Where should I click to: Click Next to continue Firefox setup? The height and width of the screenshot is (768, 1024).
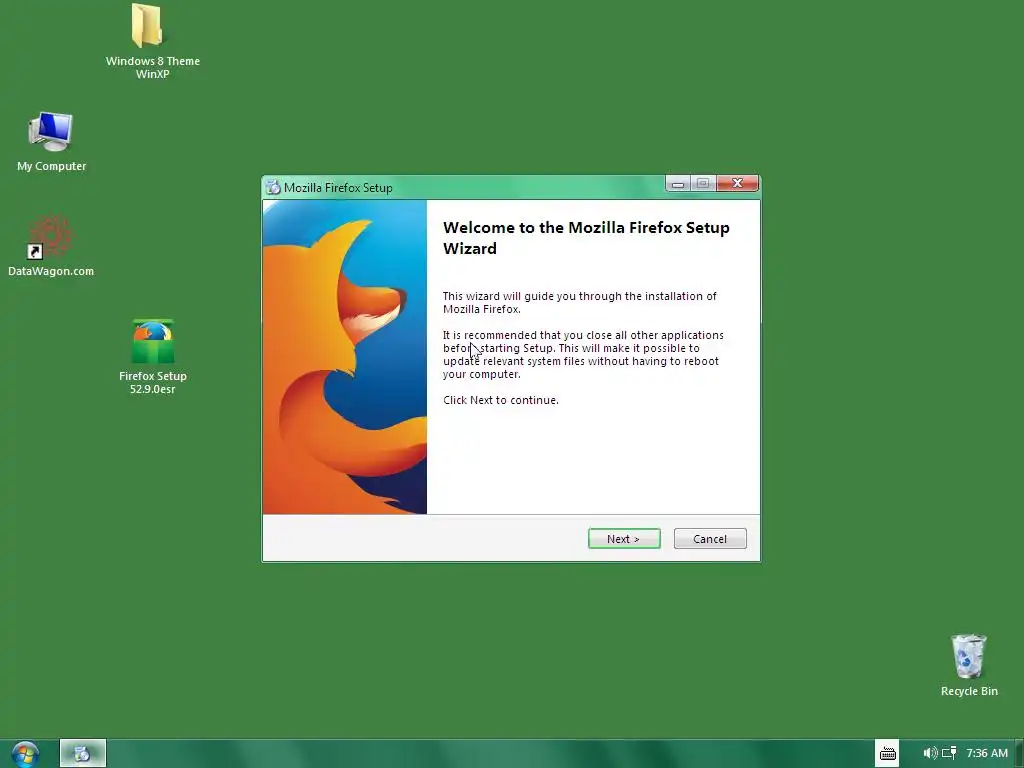pyautogui.click(x=624, y=539)
